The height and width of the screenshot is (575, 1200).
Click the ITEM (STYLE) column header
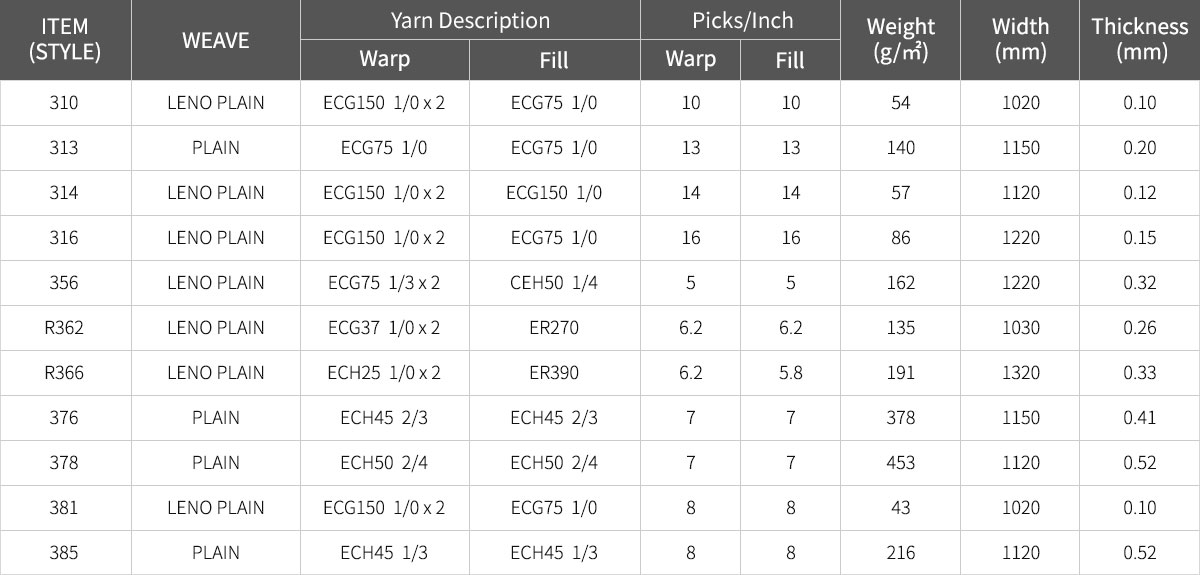tap(65, 40)
